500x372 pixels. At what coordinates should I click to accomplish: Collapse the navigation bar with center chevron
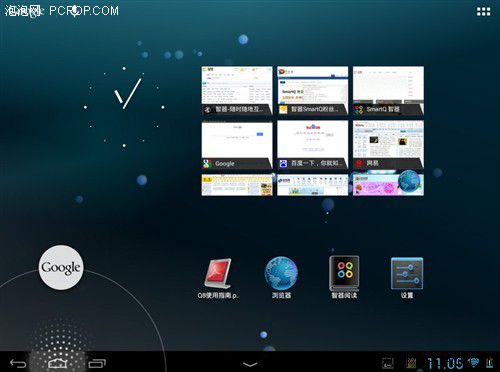(250, 364)
